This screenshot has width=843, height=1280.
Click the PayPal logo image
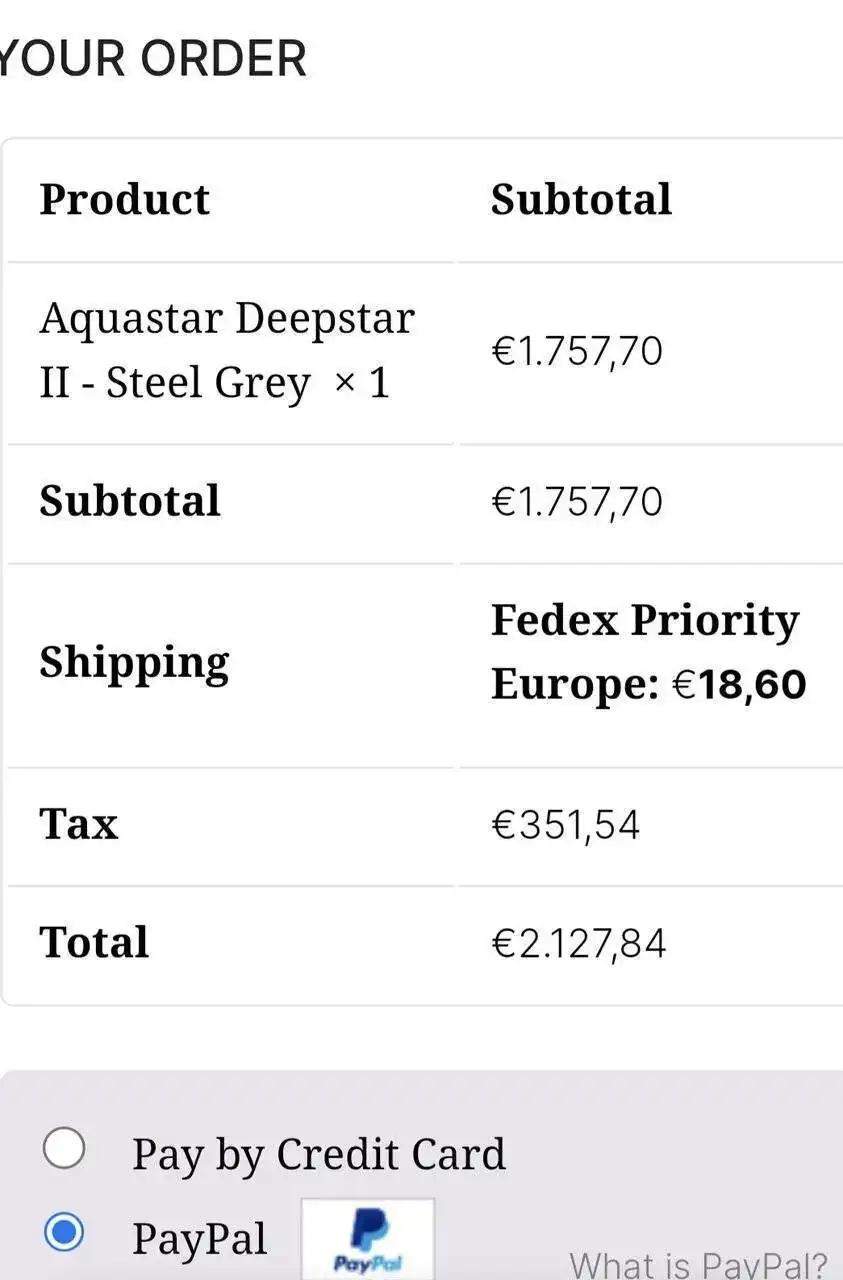click(368, 1239)
